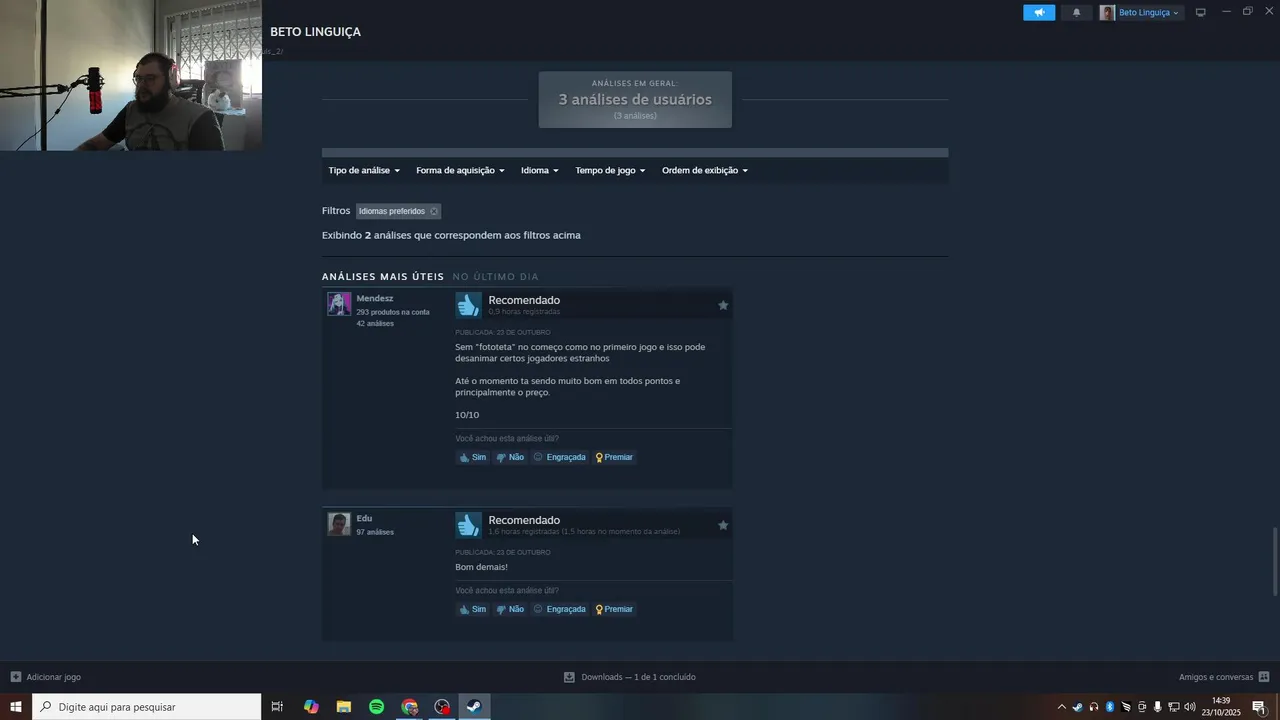Enter Big Picture mode via monitor icon

point(1201,12)
